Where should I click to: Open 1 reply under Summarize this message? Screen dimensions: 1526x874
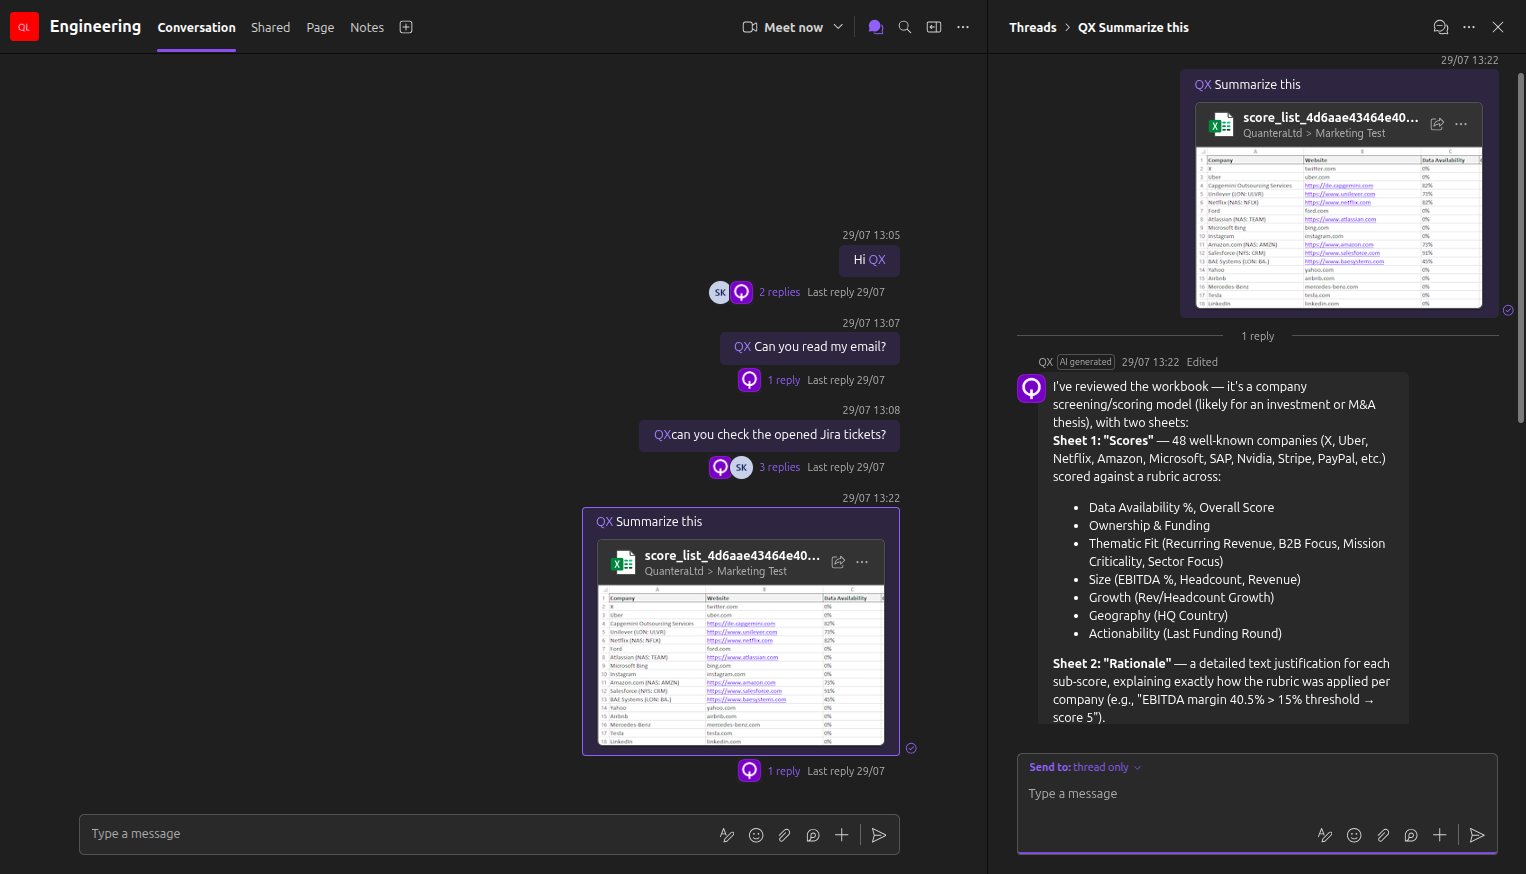pos(784,771)
